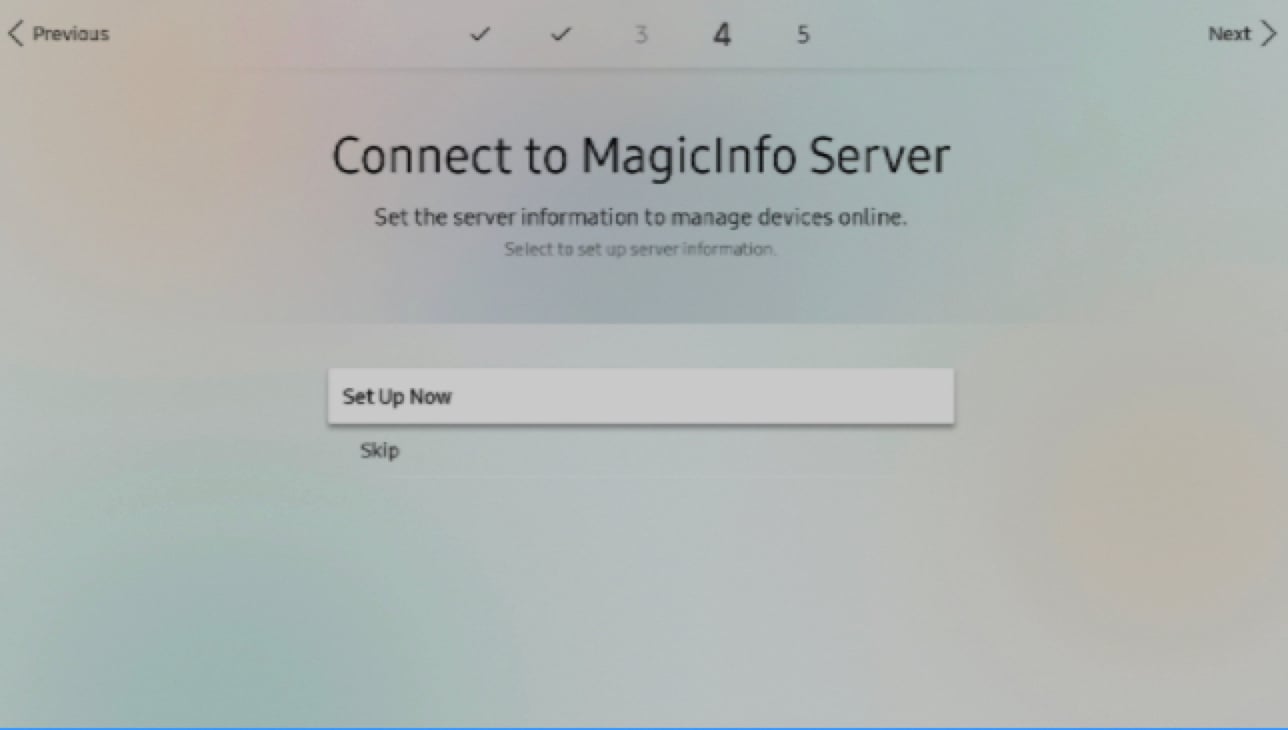This screenshot has height=730, width=1288.
Task: Click the blue bar at the screen bottom
Action: tap(644, 727)
